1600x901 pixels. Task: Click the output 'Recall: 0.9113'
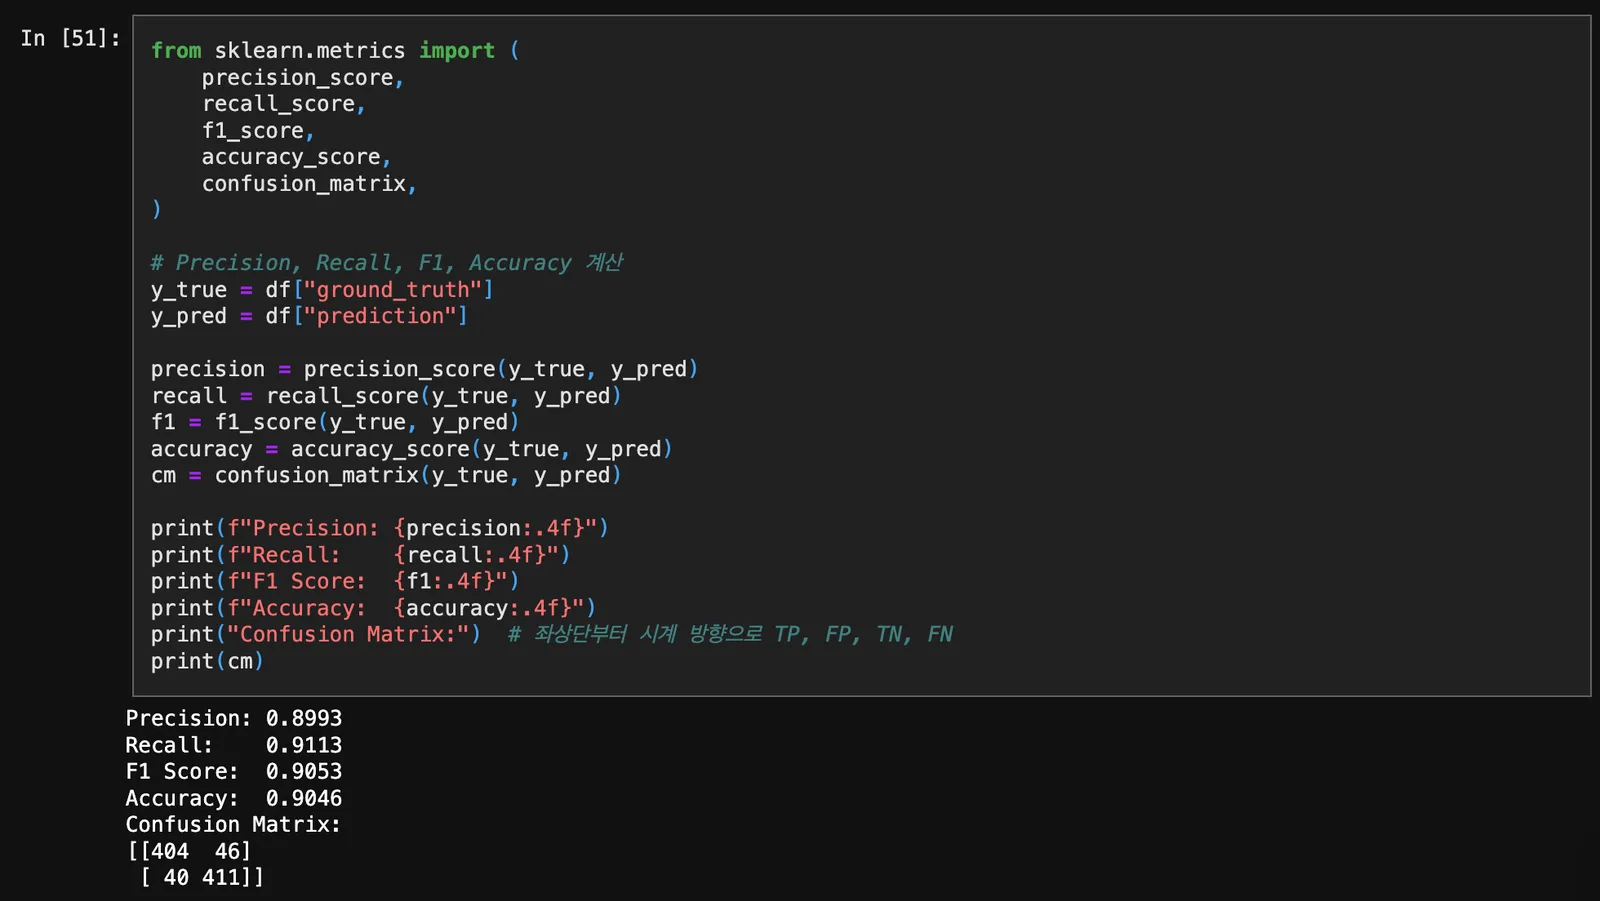click(x=234, y=745)
